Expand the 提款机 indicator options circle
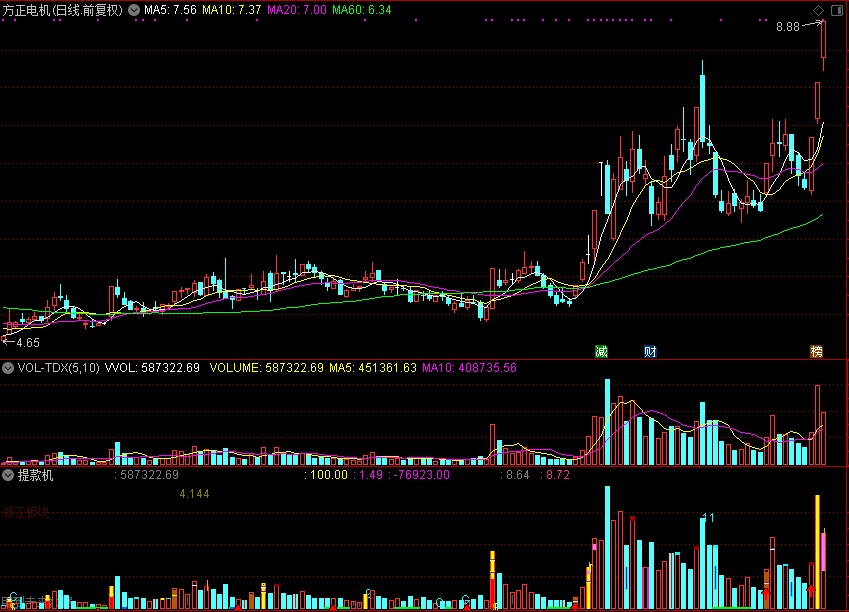Screen dimensions: 849x612 [x=8, y=476]
